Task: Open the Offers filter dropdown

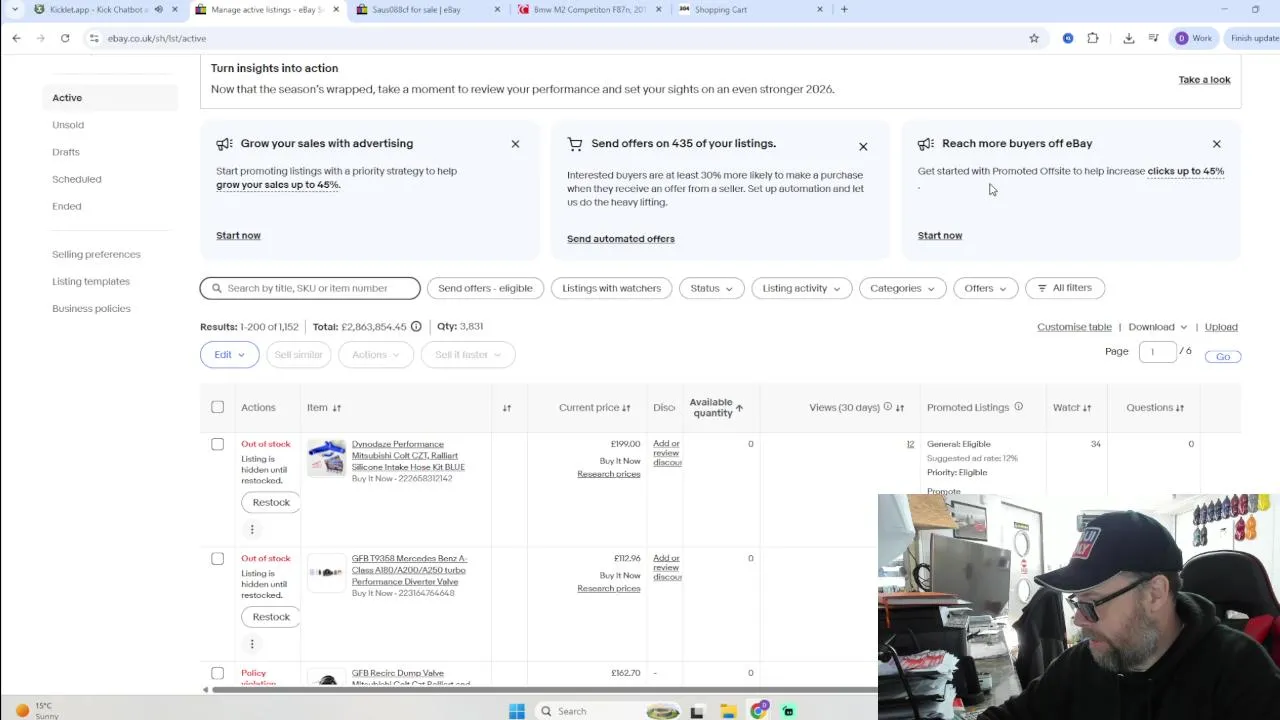Action: point(985,288)
